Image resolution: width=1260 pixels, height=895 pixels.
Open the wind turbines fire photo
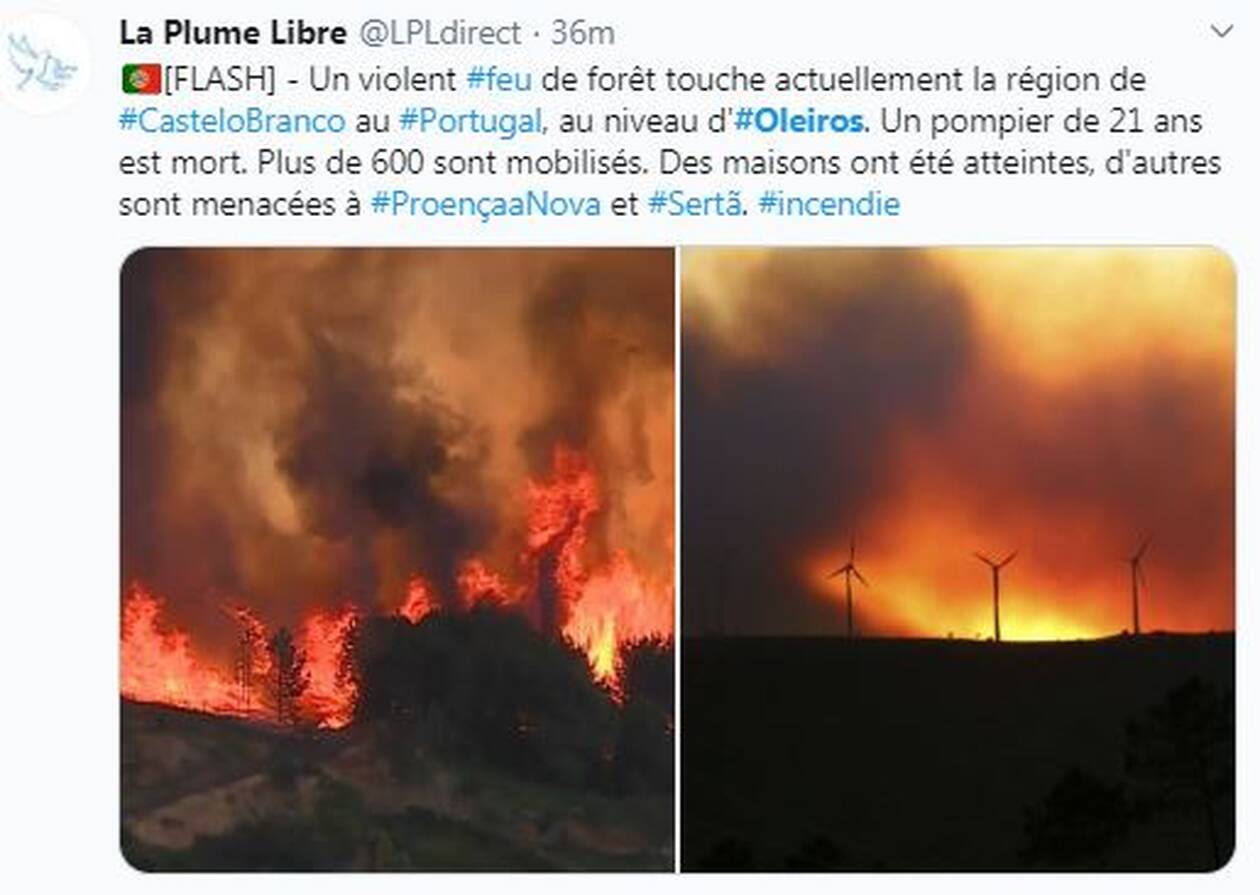pos(958,559)
